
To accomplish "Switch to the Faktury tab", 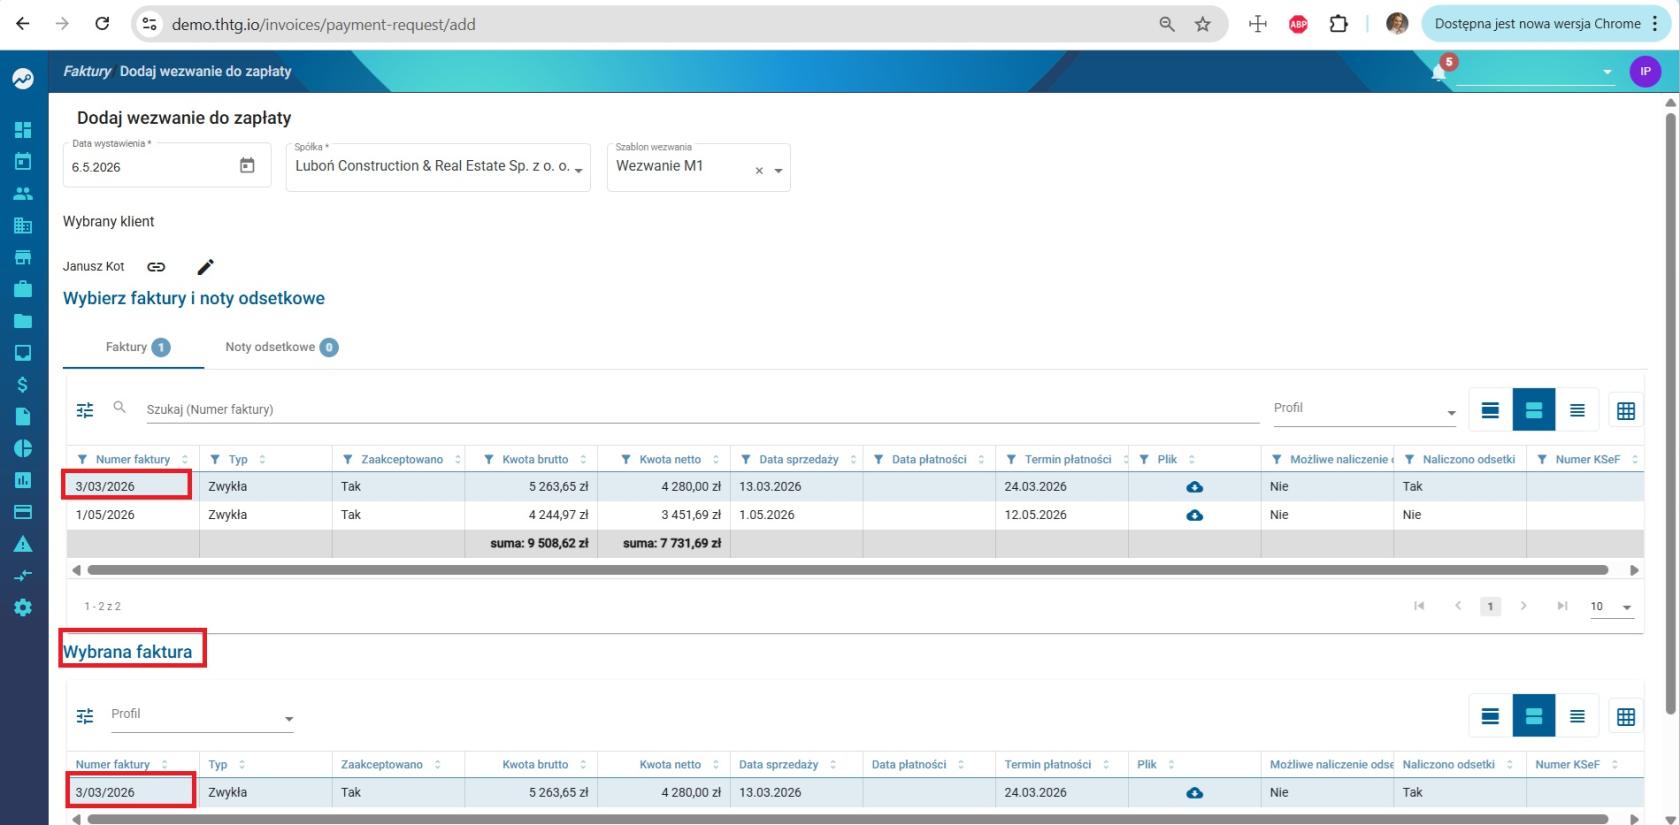I will click(137, 347).
